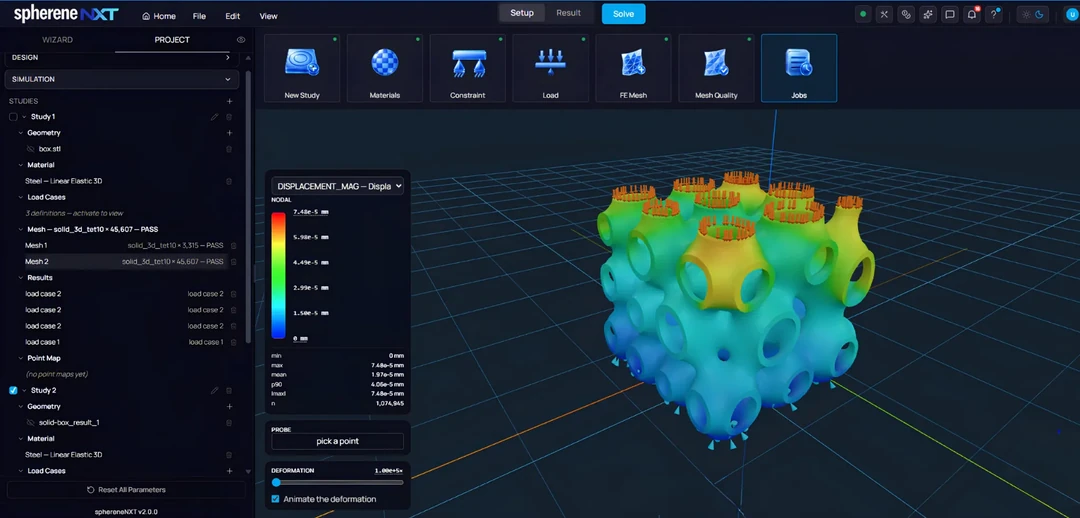Screen dimensions: 1080x518
Task: Rename Study 1 with the pencil icon
Action: 214,117
